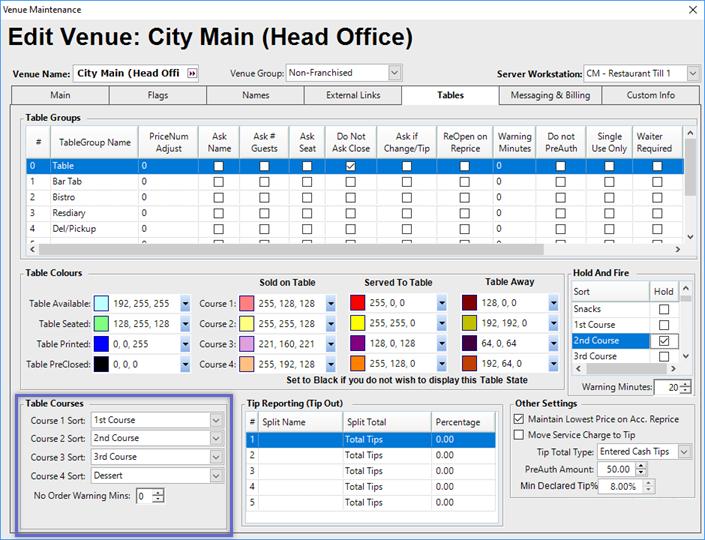Enable Ask Name checkbox for Table row
The width and height of the screenshot is (705, 540).
pyautogui.click(x=219, y=166)
